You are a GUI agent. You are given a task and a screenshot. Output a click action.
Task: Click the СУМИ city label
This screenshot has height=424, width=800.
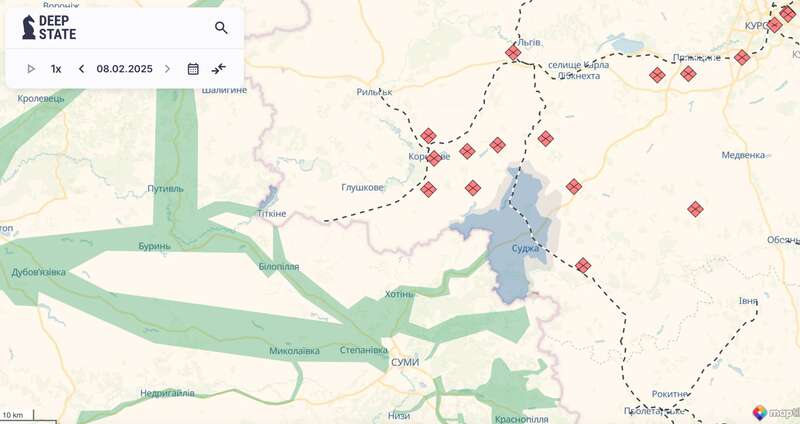click(x=405, y=362)
